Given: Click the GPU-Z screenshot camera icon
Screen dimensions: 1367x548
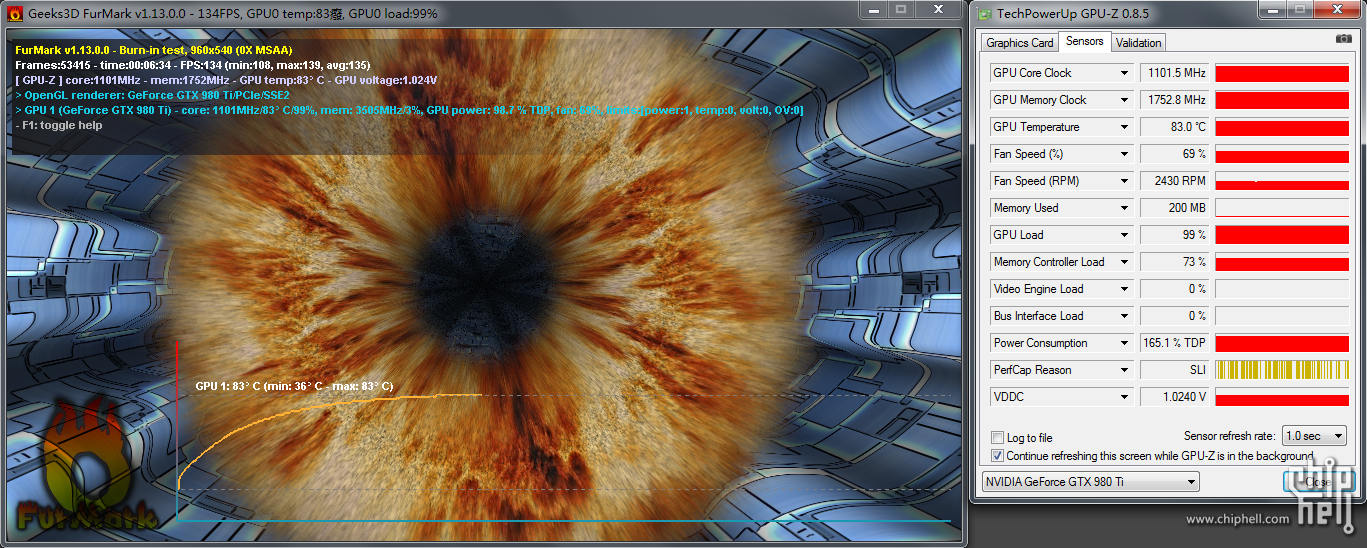Looking at the screenshot, I should 1343,38.
